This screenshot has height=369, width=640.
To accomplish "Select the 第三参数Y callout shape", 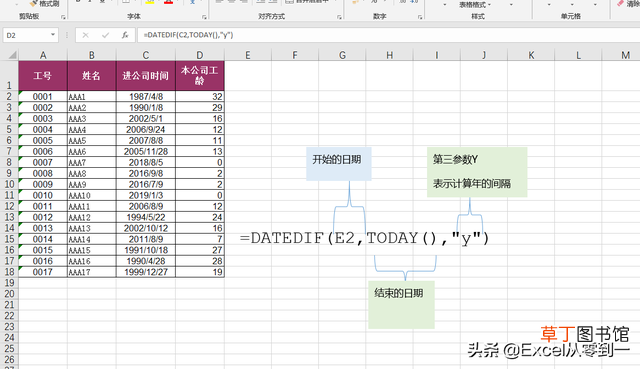I will point(477,172).
